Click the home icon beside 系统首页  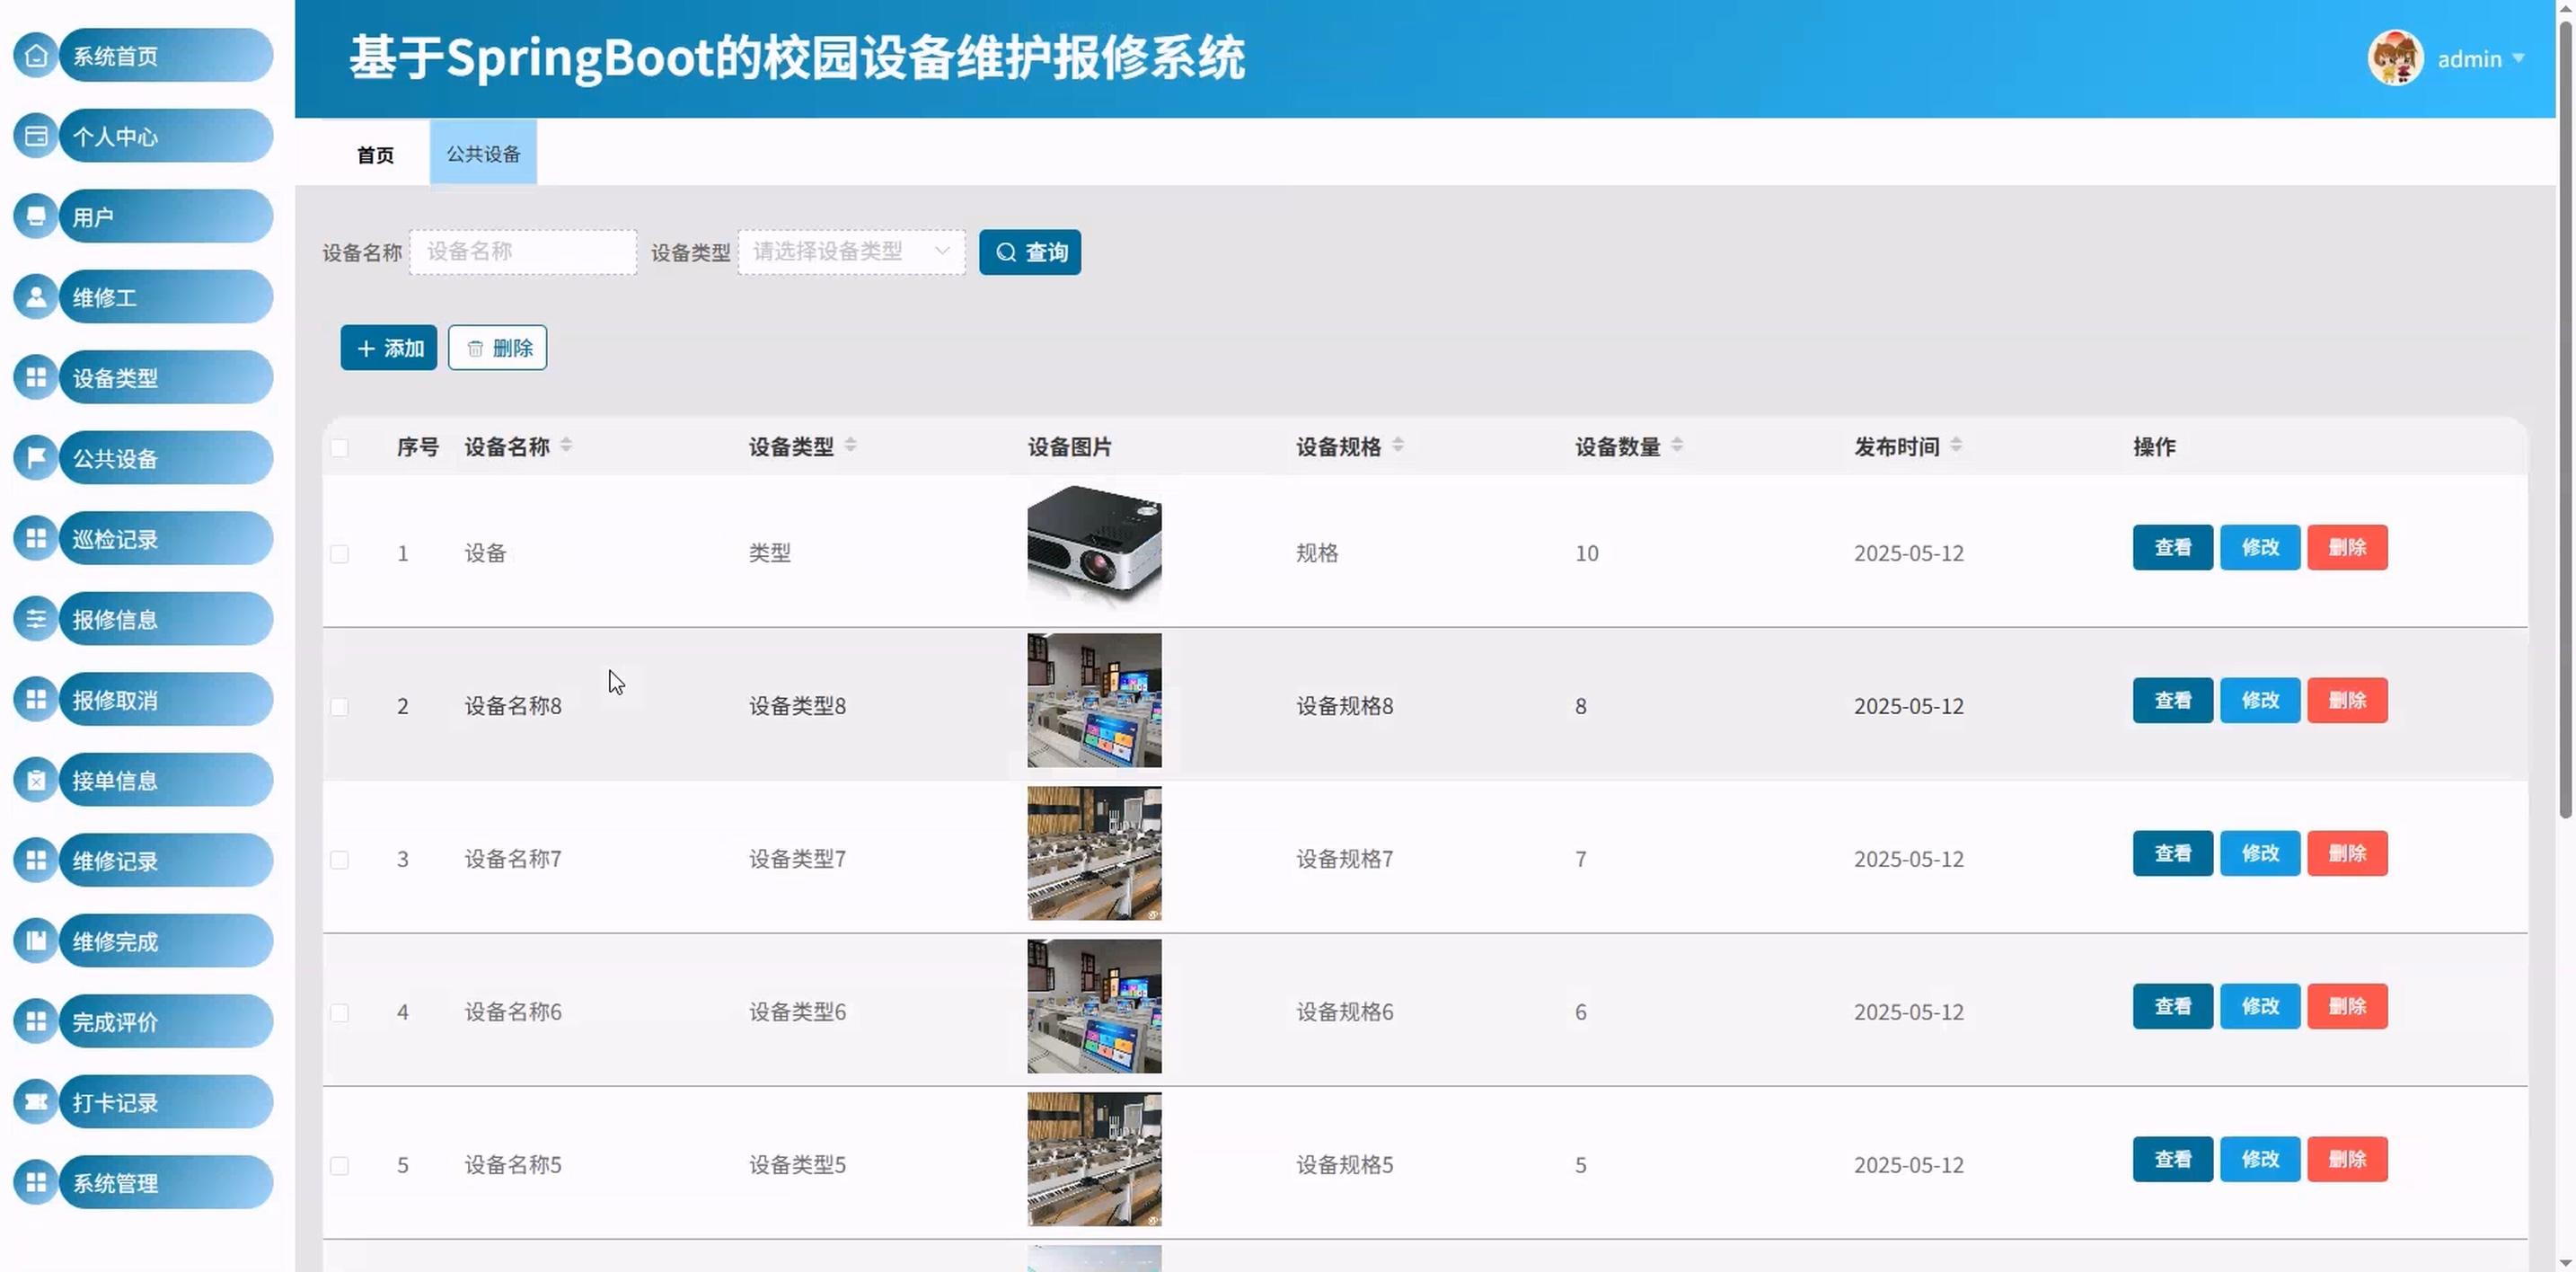click(36, 55)
